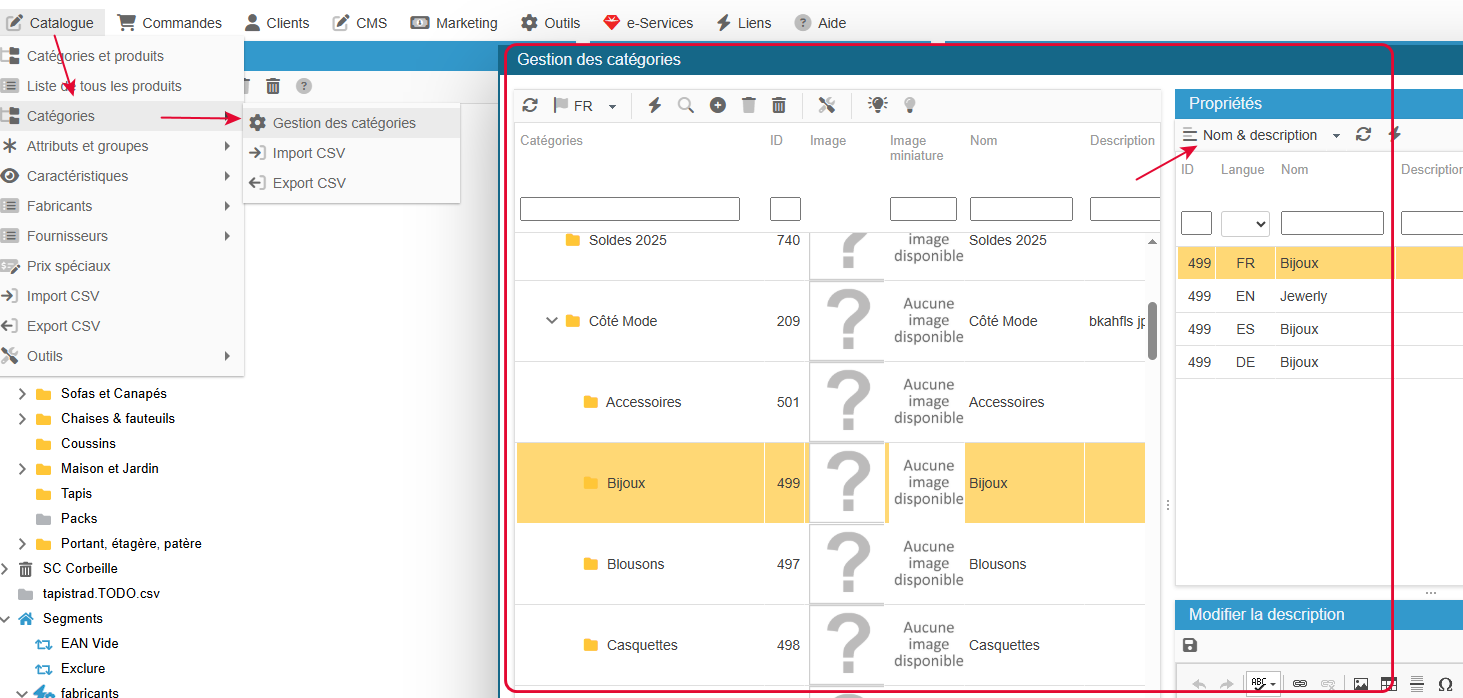Screen dimensions: 1463x698
Task: Click the magnifier search icon in categories toolbar
Action: tap(686, 105)
